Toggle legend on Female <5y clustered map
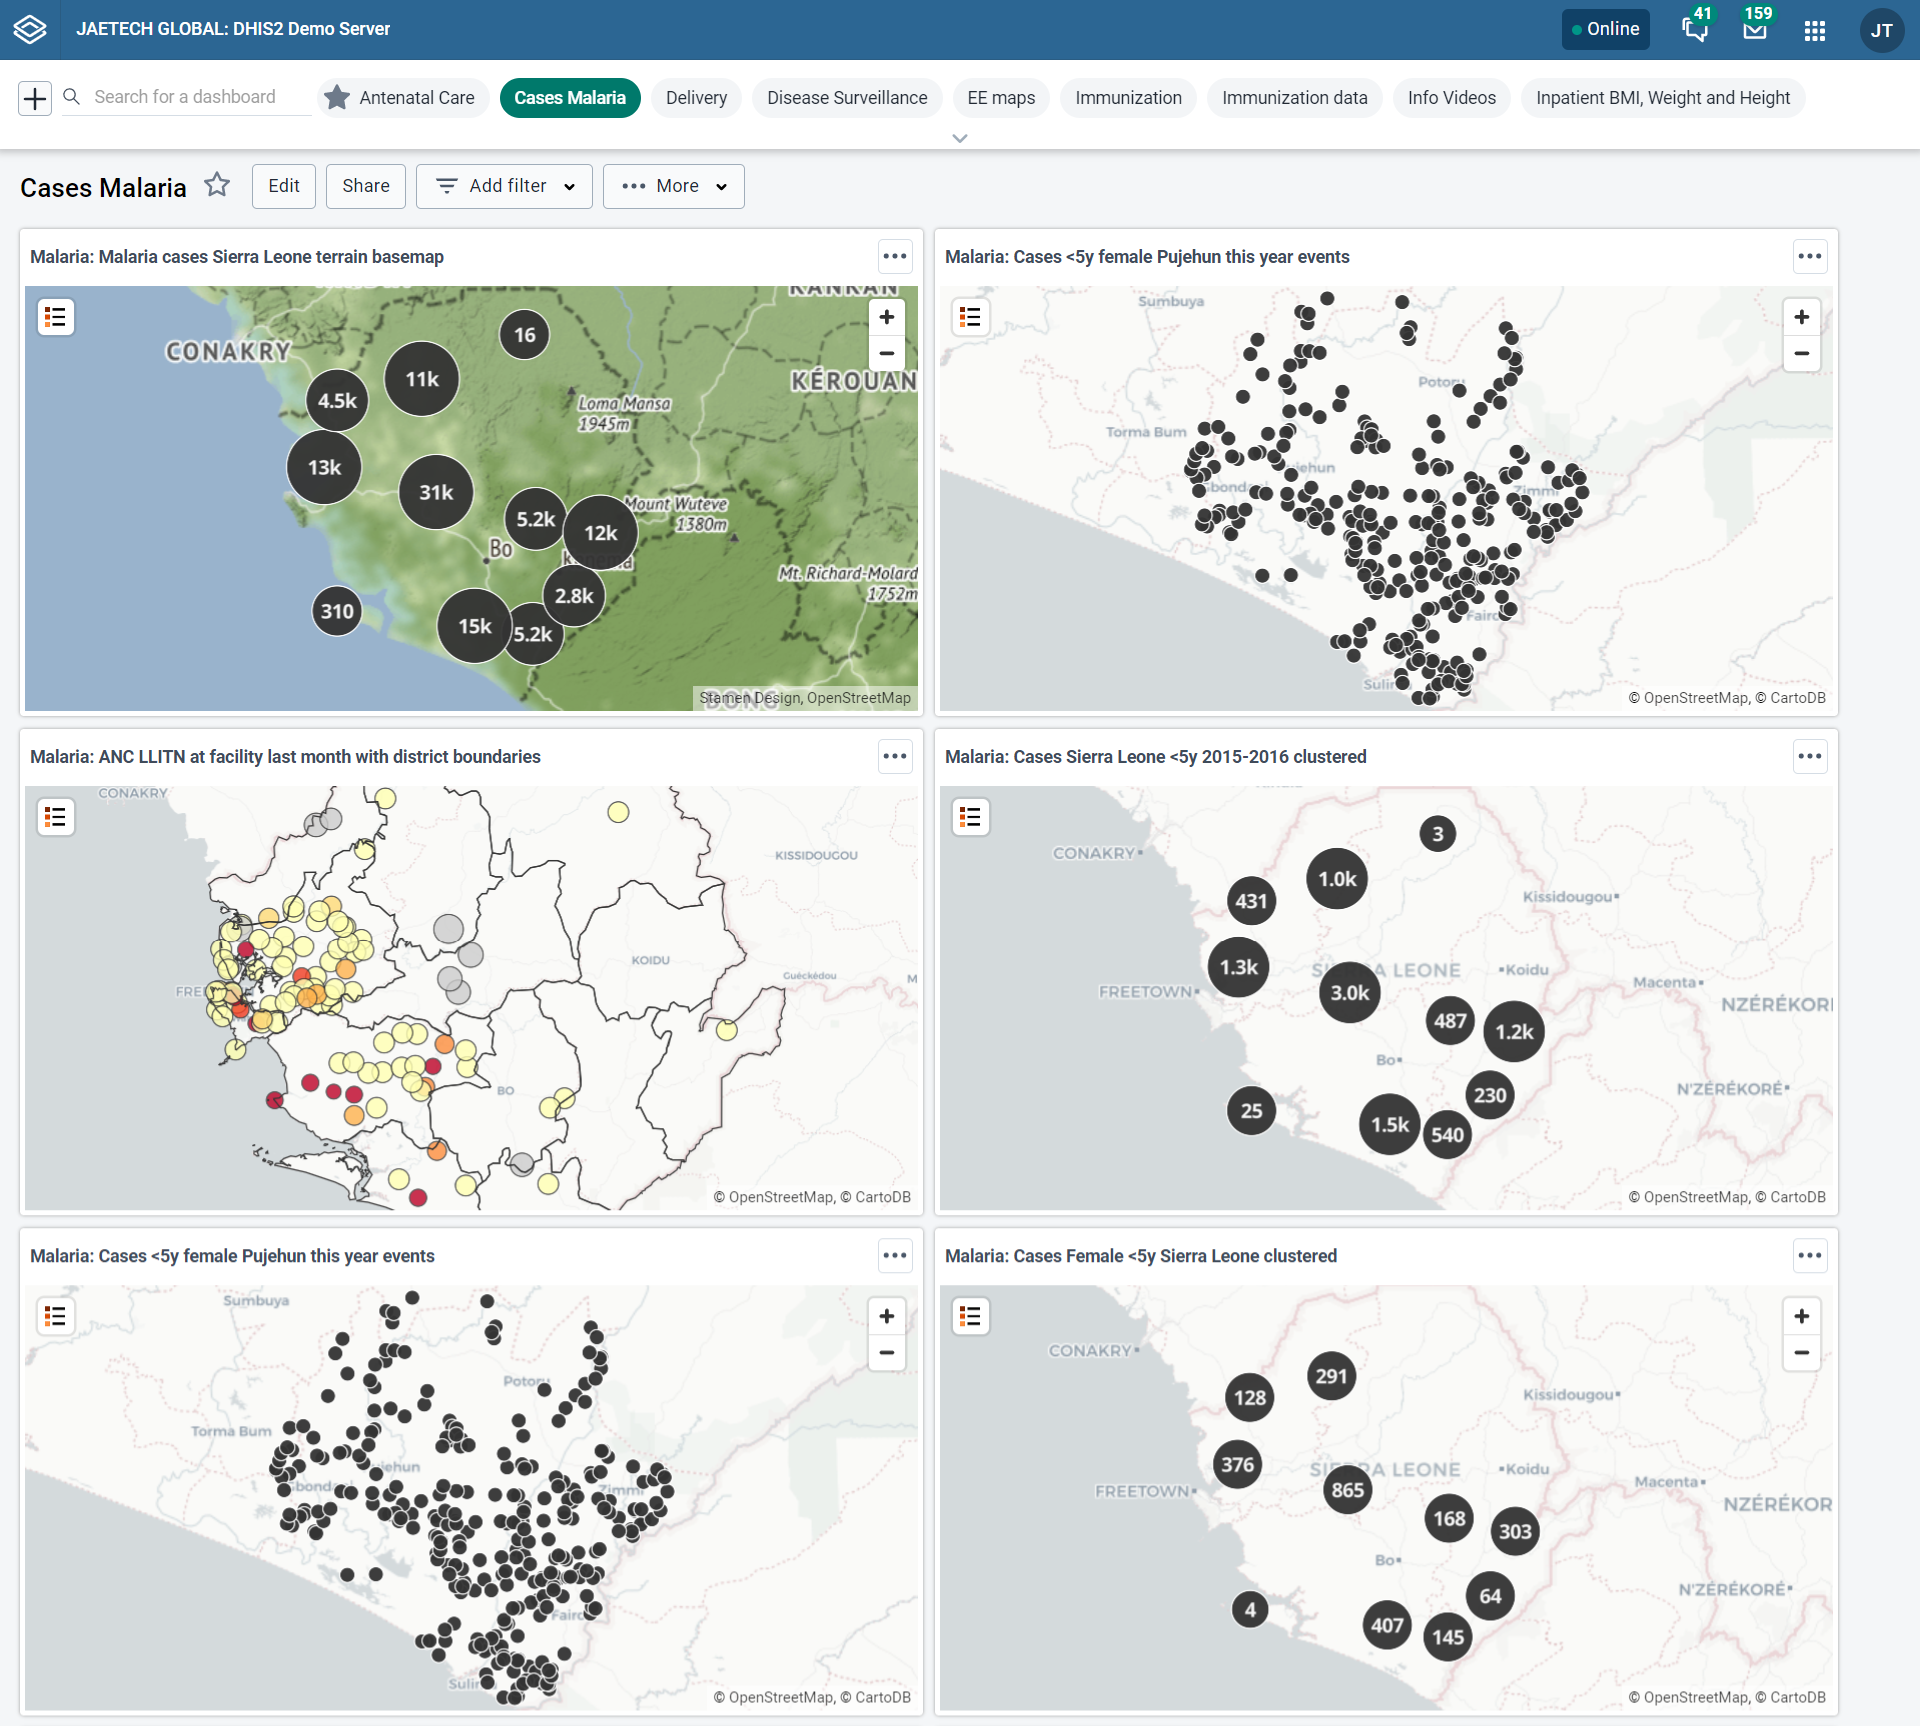Screen dimensions: 1920x1726 970,1316
